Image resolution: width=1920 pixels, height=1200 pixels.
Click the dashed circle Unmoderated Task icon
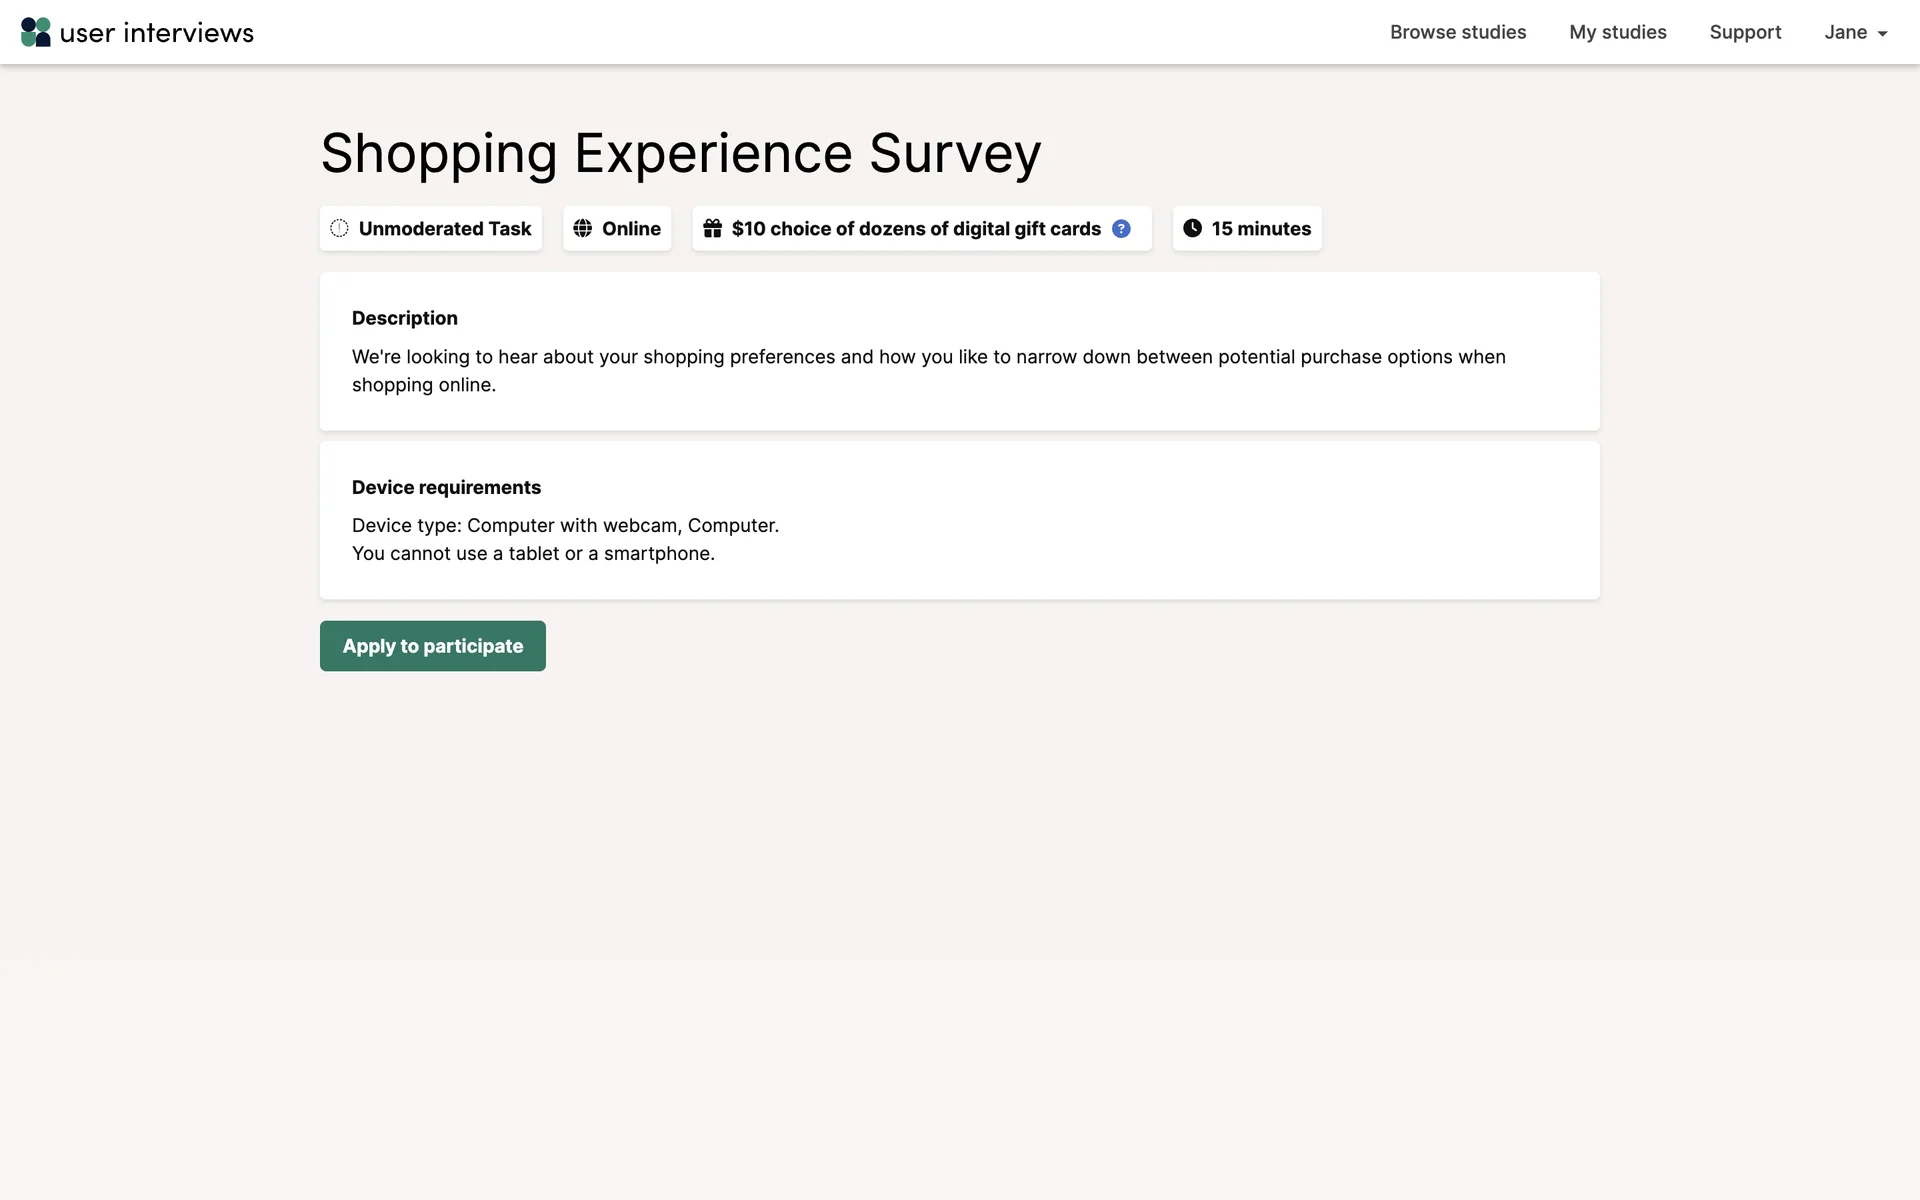pos(340,229)
